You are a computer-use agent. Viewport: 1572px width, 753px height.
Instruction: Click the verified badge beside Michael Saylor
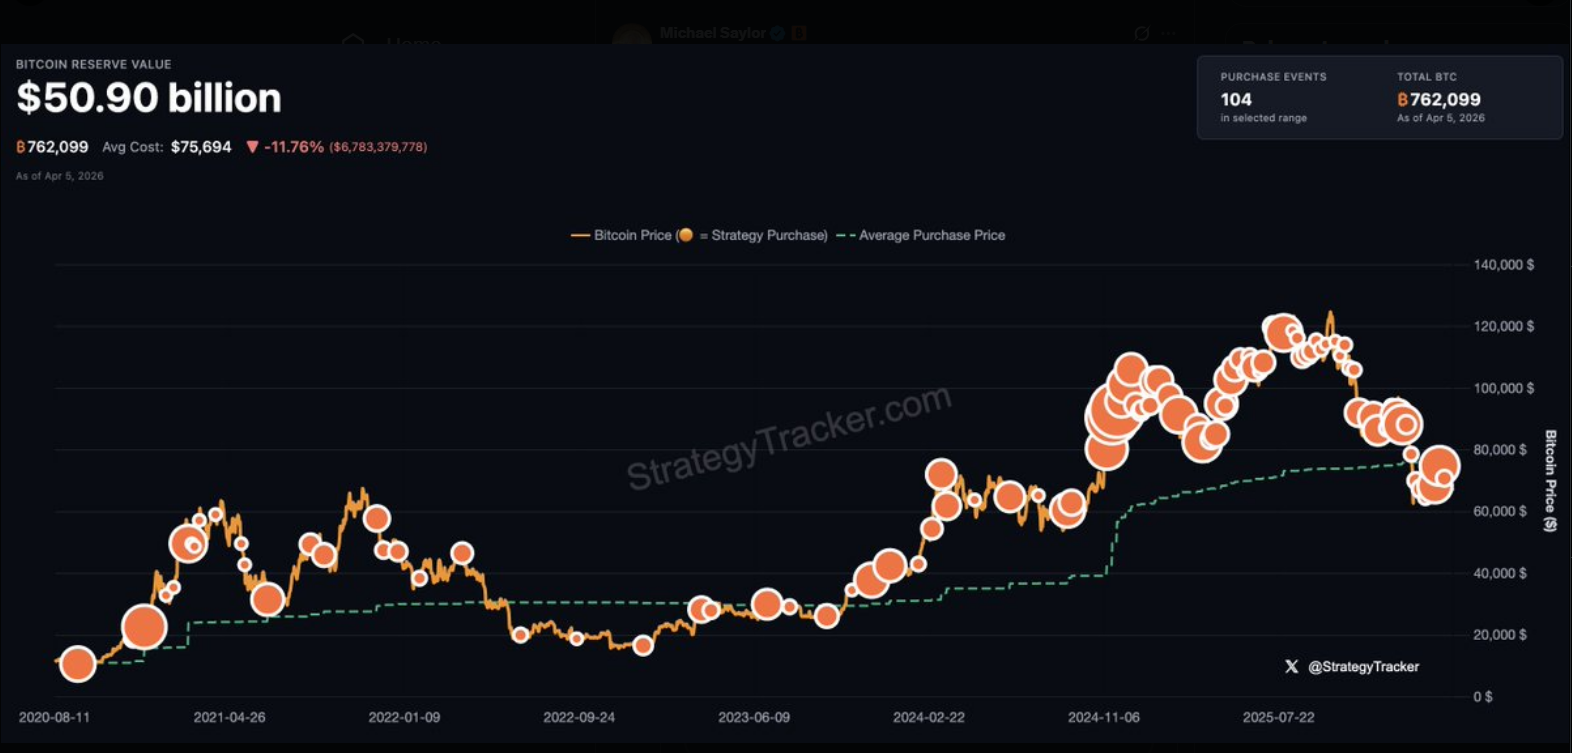(778, 33)
